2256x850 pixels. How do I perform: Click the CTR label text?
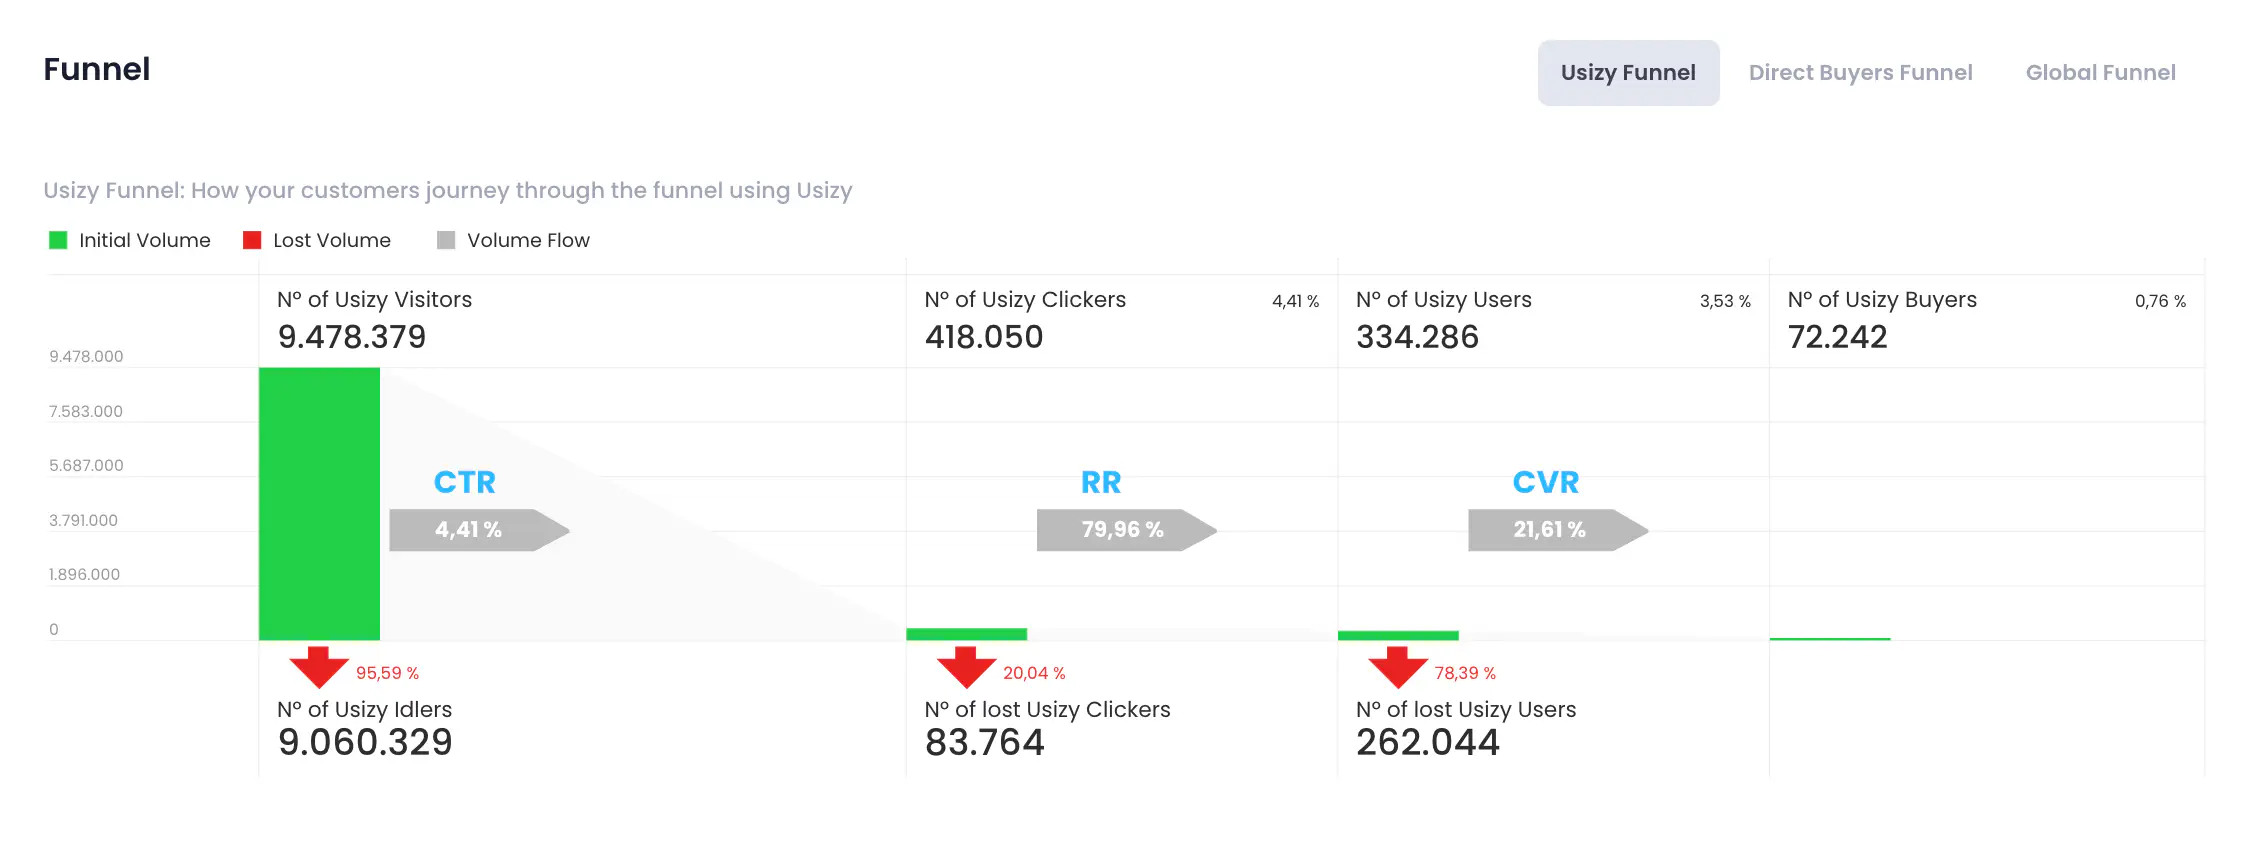[x=464, y=482]
